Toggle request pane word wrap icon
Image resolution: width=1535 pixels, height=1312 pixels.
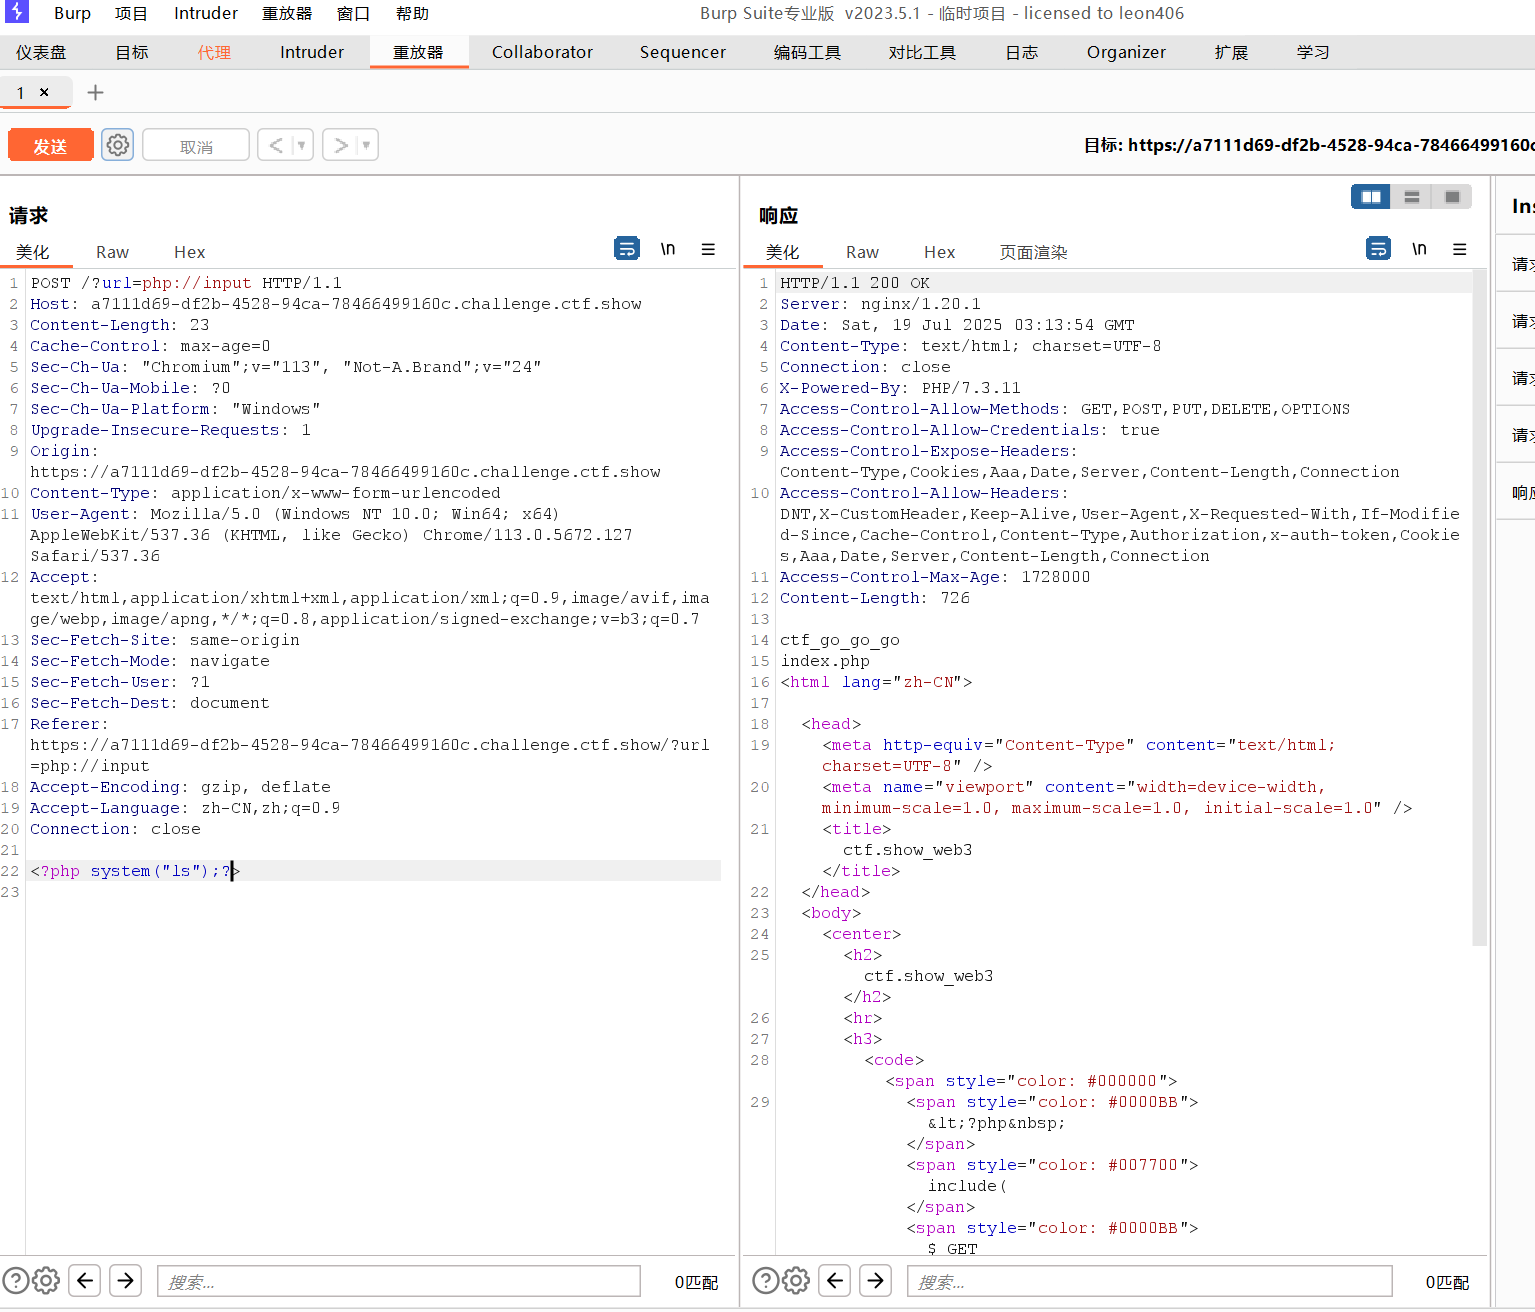click(627, 248)
